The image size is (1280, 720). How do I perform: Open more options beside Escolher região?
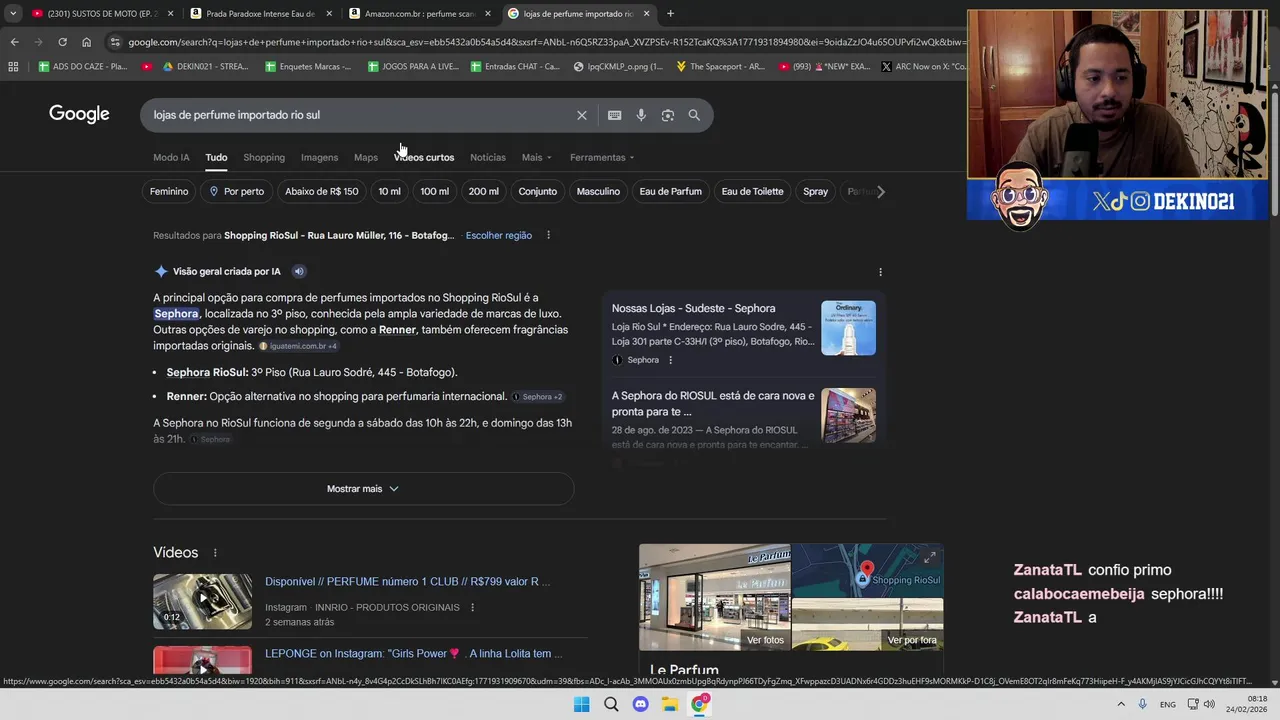pyautogui.click(x=548, y=235)
